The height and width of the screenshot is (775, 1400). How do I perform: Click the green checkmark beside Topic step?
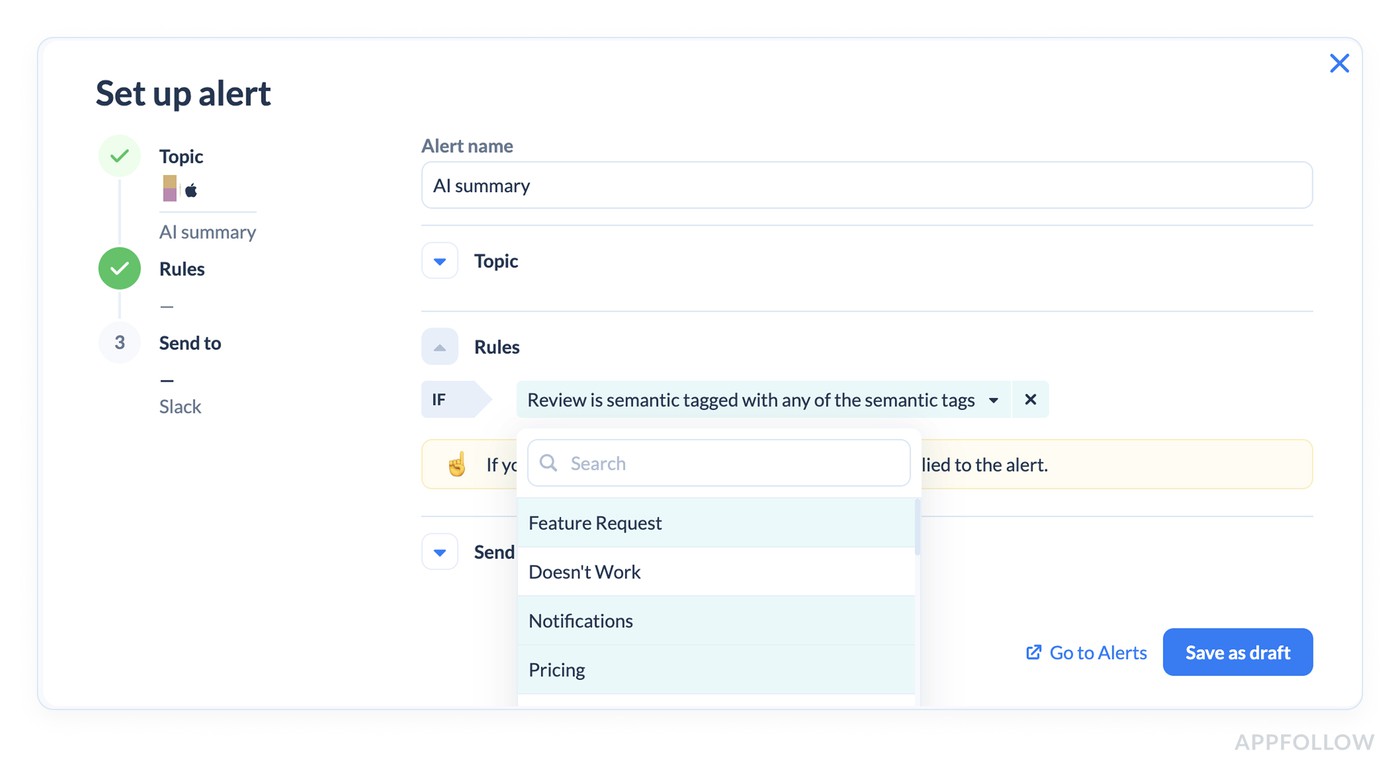[119, 156]
